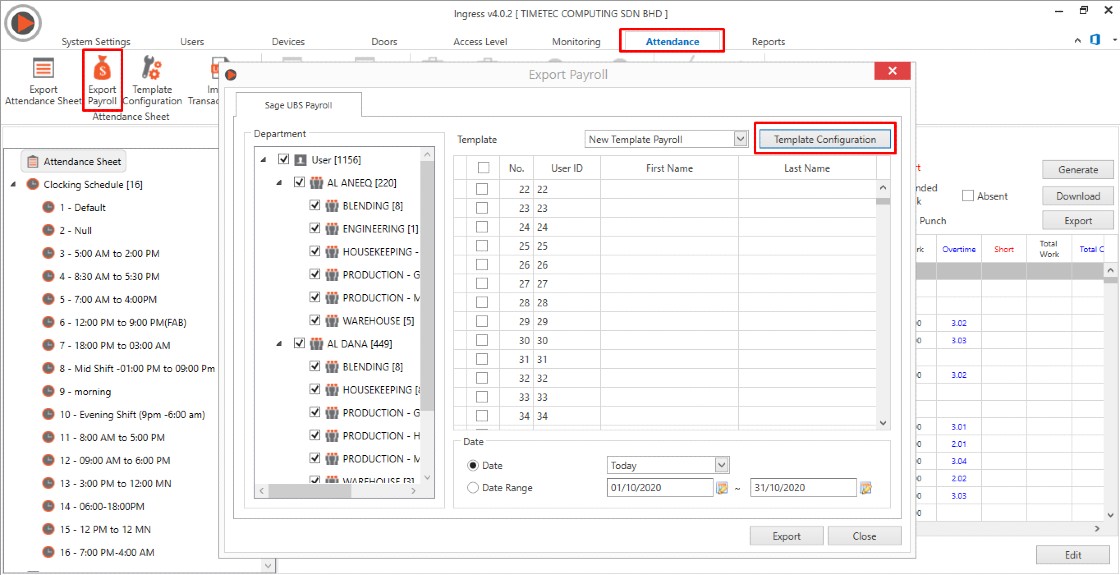
Task: Click the User ID column header
Action: 567,169
